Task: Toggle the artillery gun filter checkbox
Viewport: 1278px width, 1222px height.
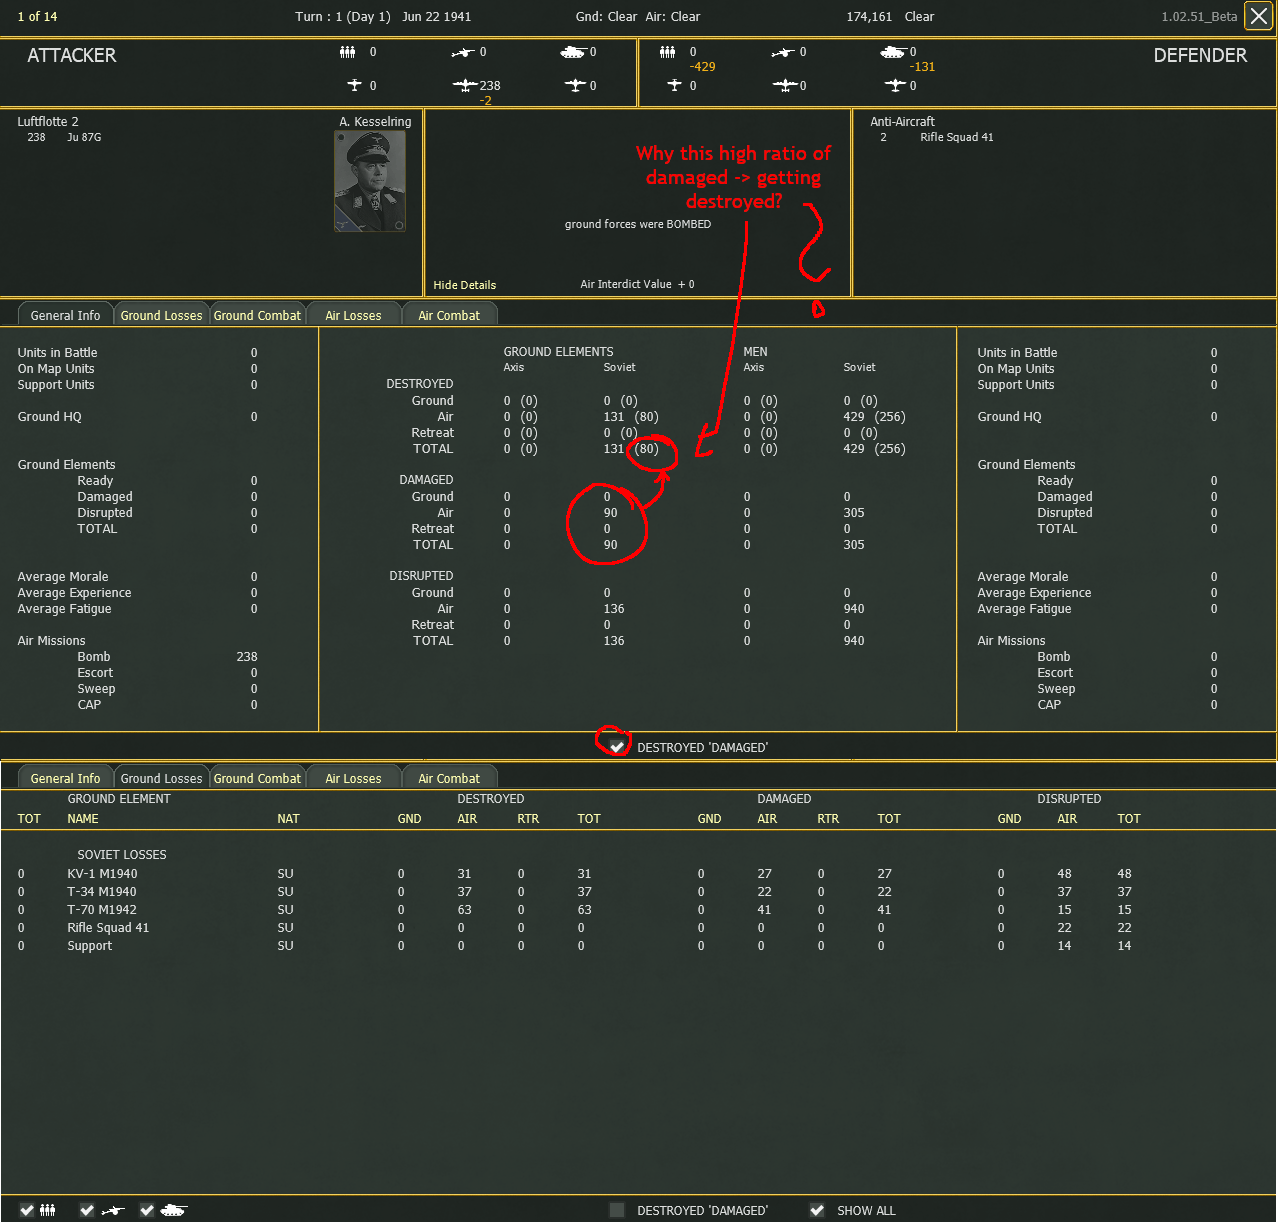Action: (87, 1210)
